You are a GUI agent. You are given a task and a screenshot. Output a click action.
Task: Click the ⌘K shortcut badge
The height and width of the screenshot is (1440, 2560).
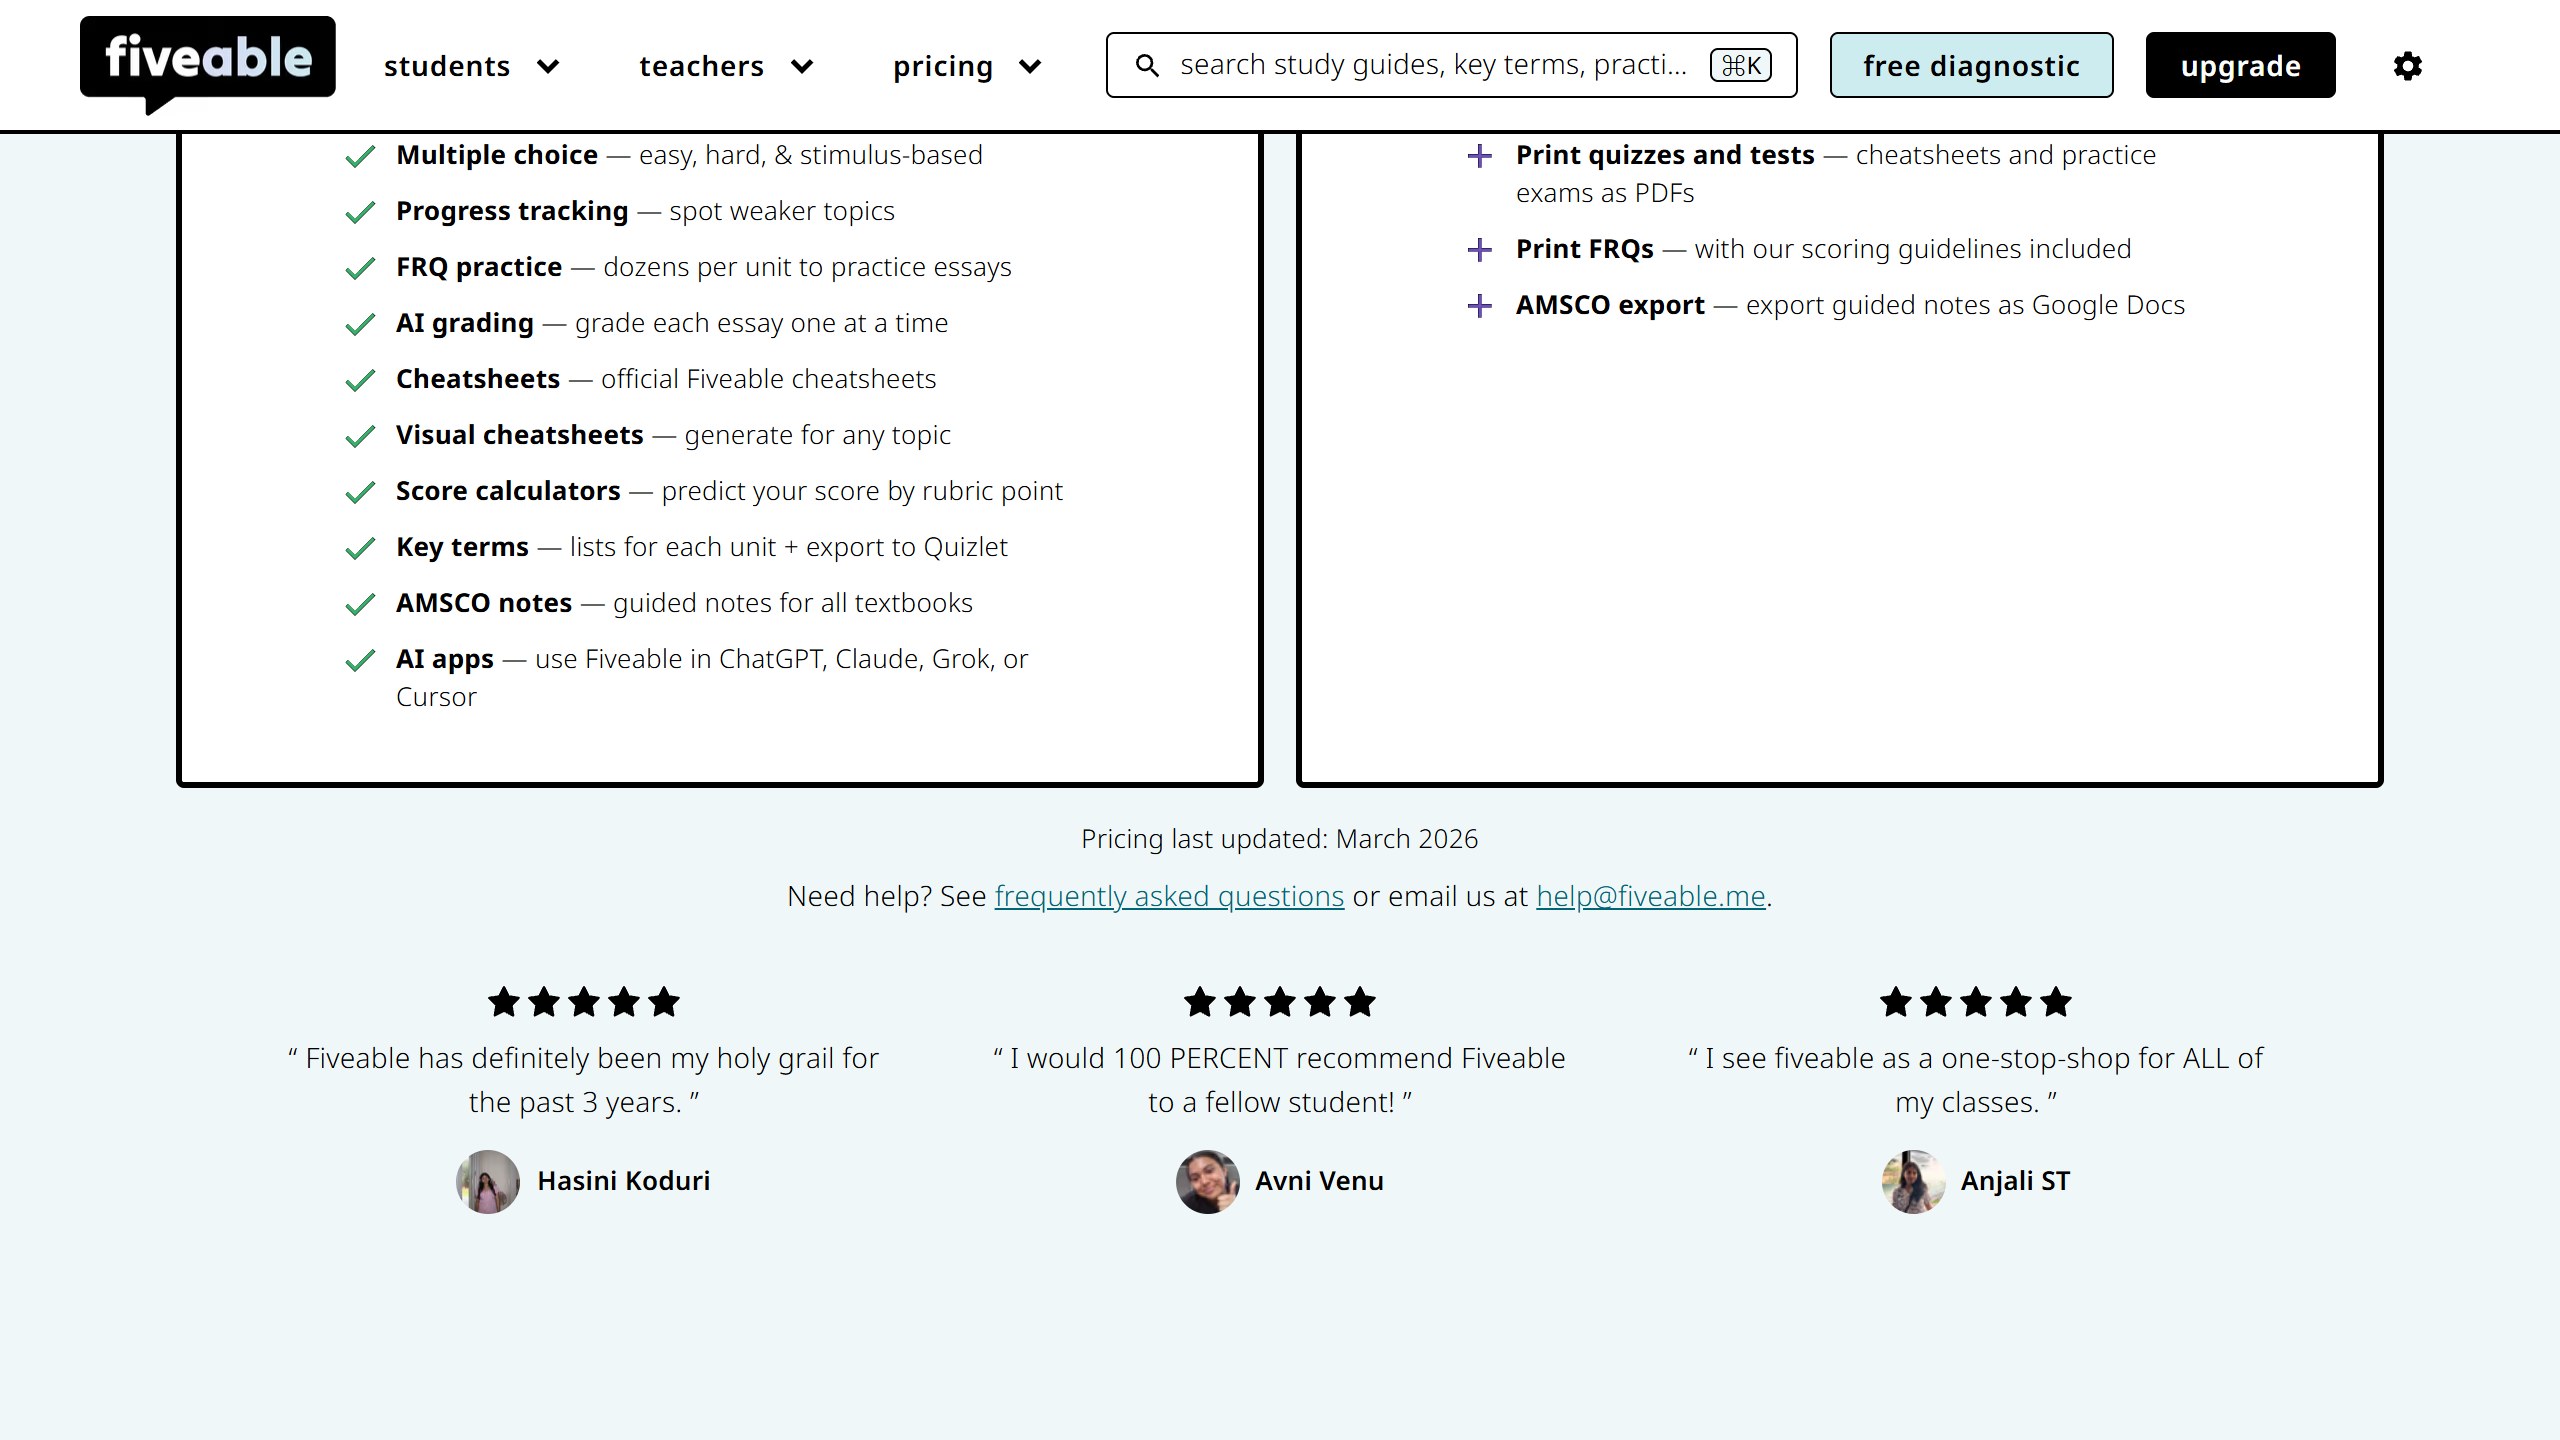pos(1741,65)
